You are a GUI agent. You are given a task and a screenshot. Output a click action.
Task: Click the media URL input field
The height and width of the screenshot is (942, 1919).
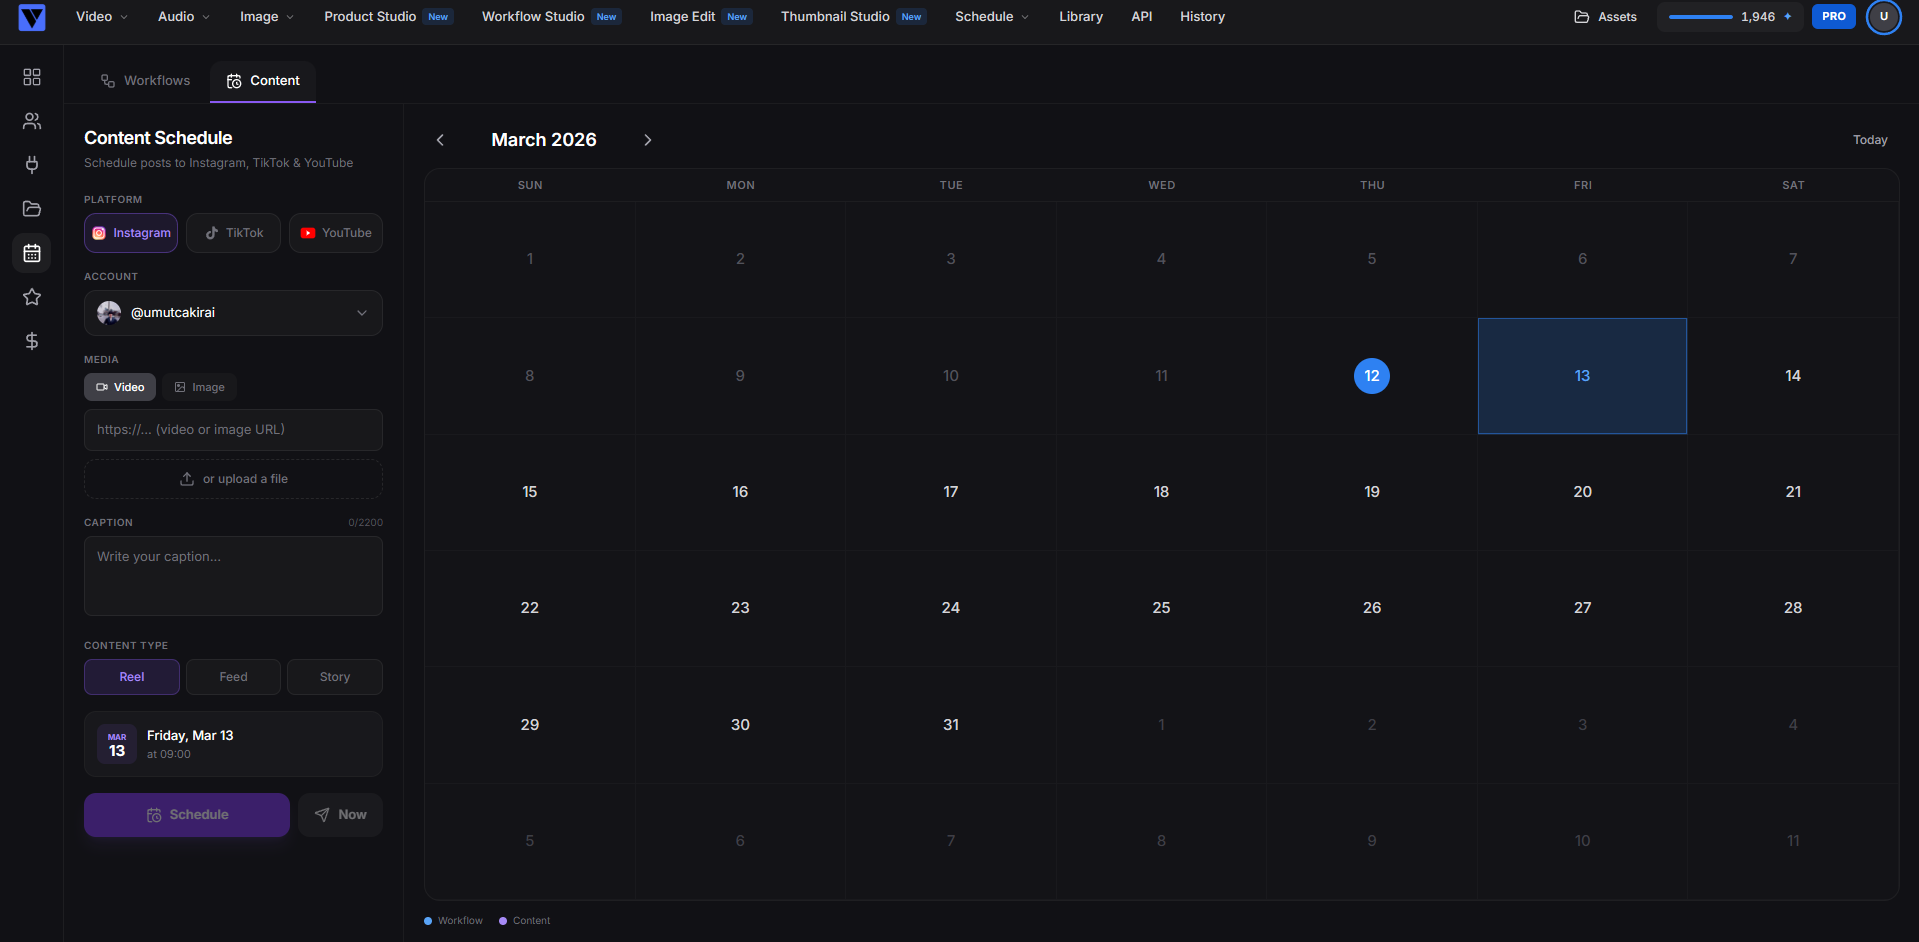[233, 430]
